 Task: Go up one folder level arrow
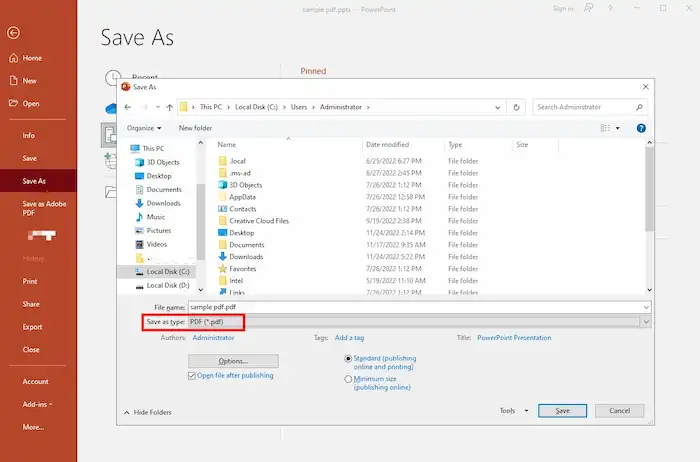coord(170,107)
